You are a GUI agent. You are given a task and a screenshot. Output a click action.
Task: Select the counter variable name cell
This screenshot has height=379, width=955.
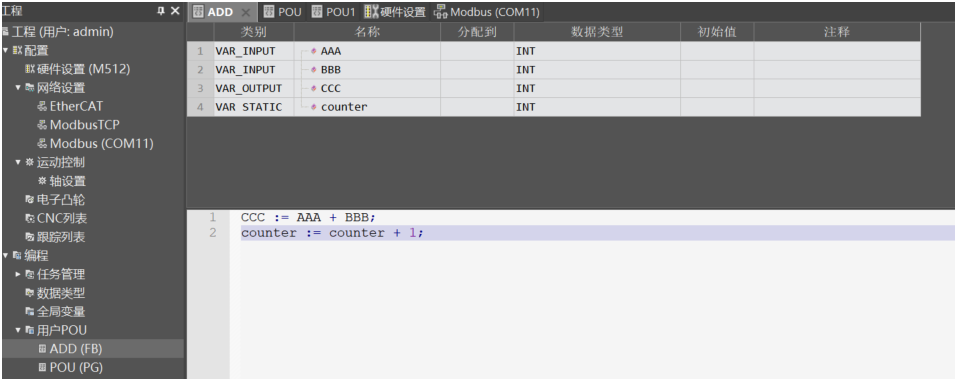click(x=367, y=107)
